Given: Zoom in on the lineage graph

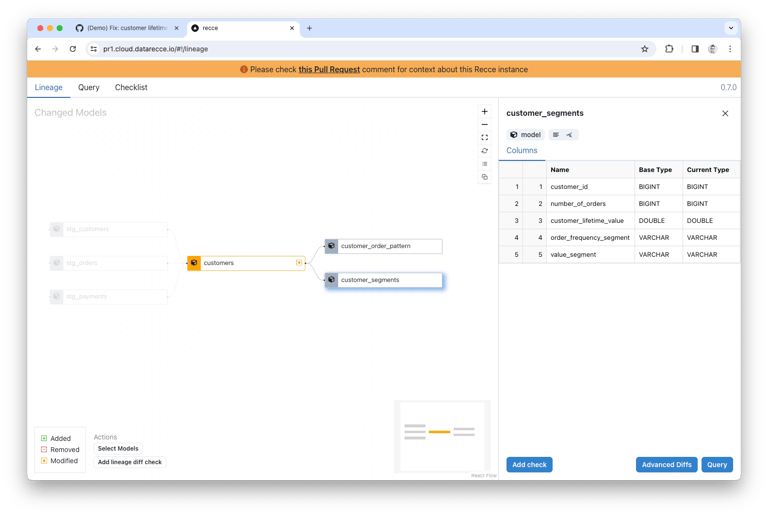Looking at the screenshot, I should tap(484, 112).
